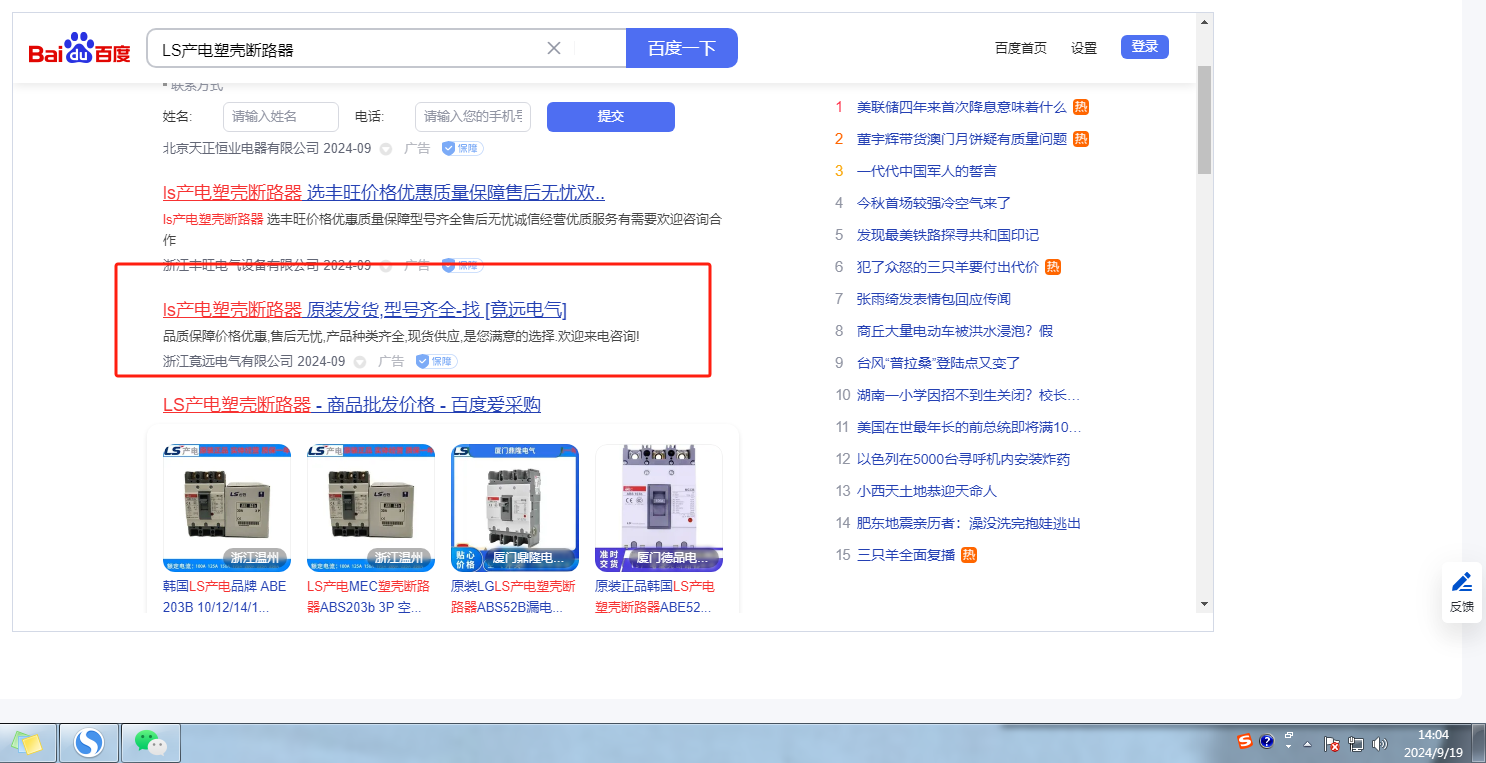Open the 韩国LS产电品牌 ABE 203B product thumbnail

(227, 508)
